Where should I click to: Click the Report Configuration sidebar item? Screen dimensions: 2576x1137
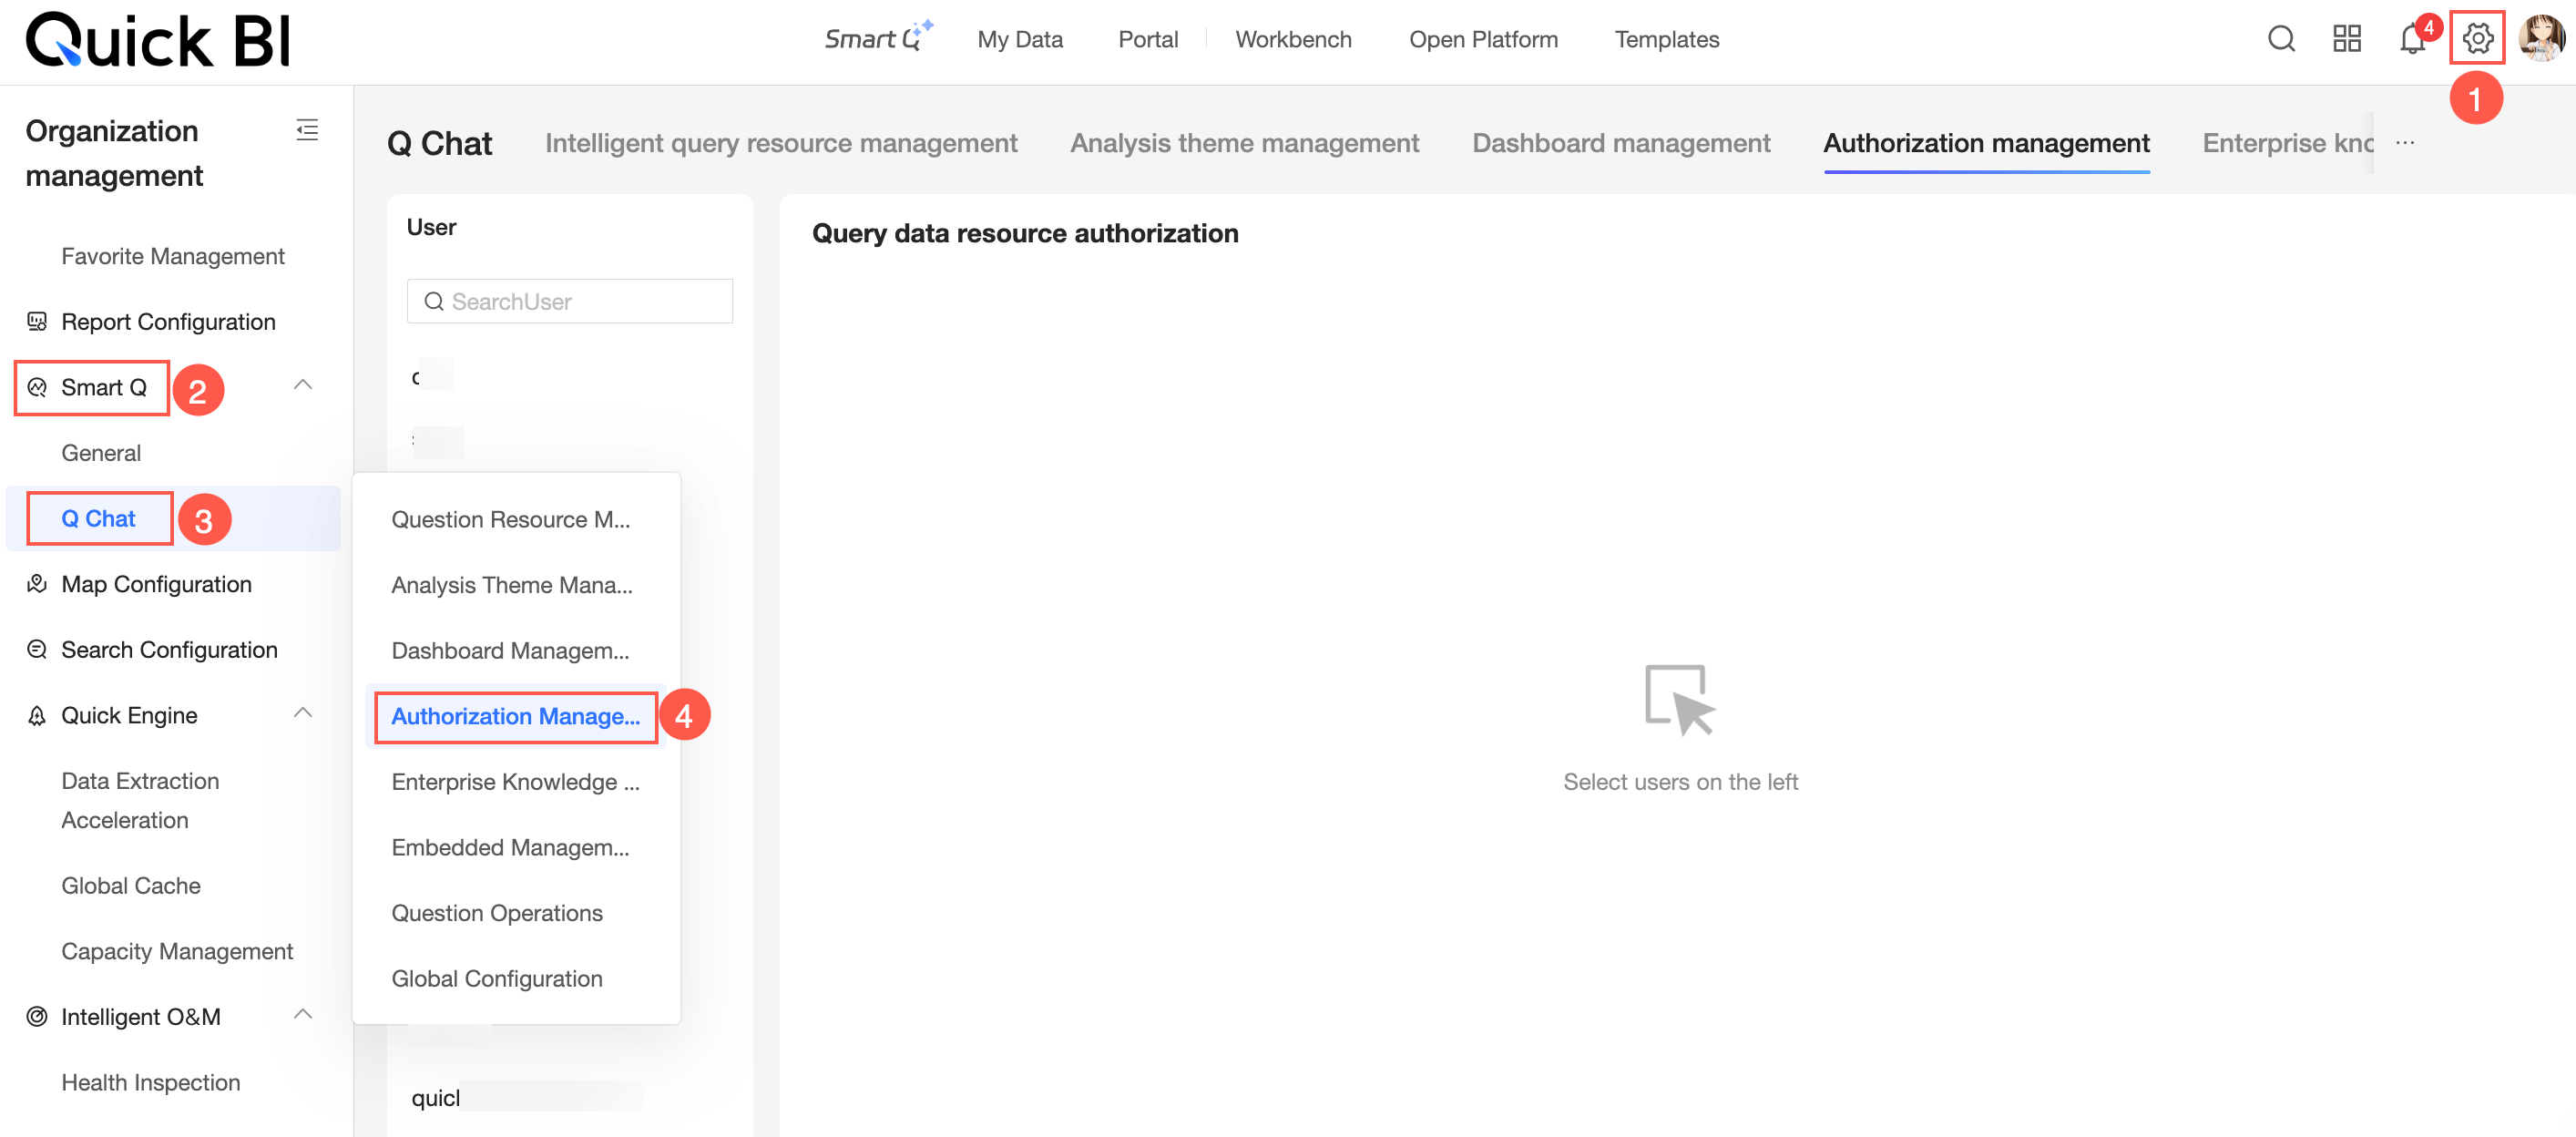click(168, 322)
